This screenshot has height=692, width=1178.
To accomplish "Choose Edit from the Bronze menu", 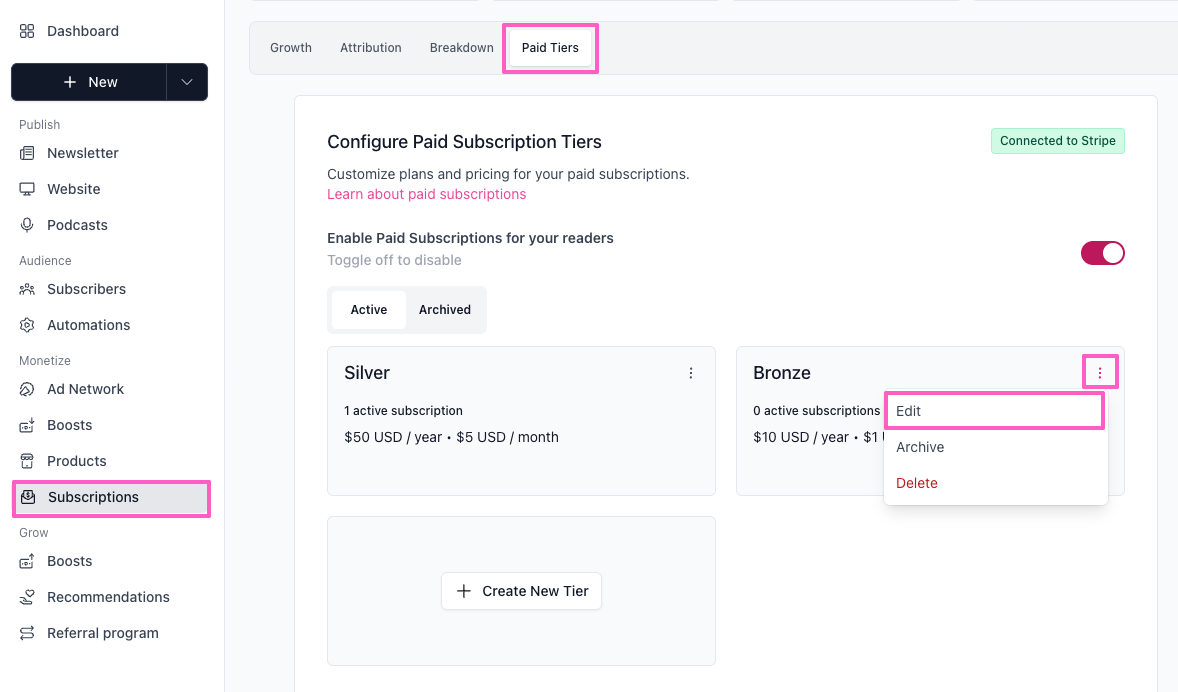I will [994, 411].
